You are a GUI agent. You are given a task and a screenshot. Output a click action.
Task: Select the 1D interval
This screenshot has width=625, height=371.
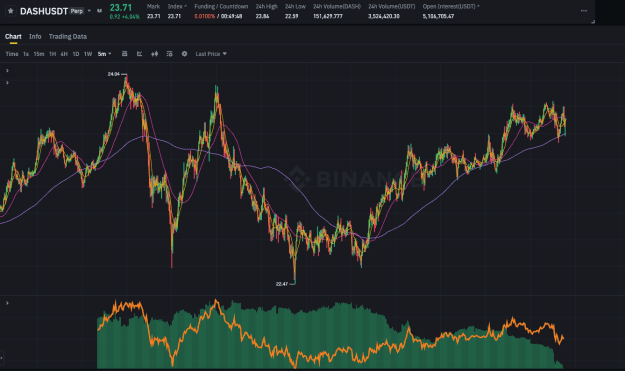[x=76, y=54]
